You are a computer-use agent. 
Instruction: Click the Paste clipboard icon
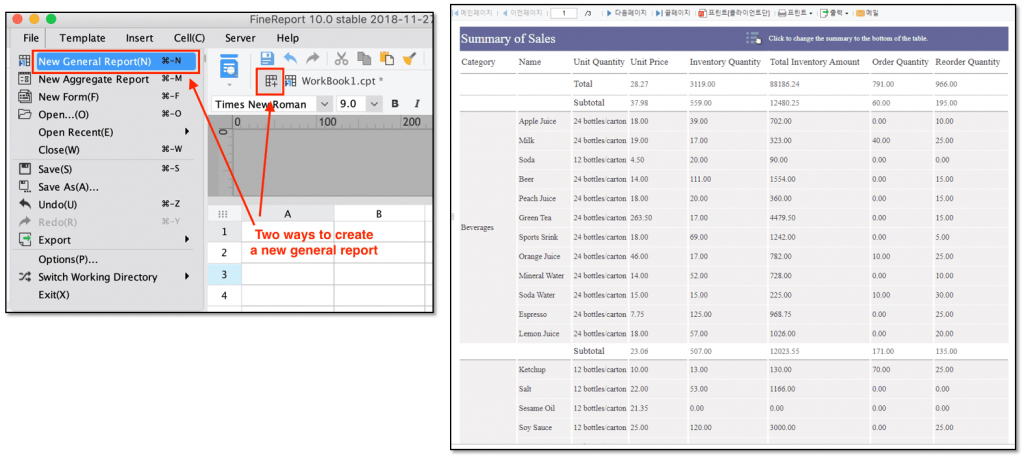(x=387, y=58)
